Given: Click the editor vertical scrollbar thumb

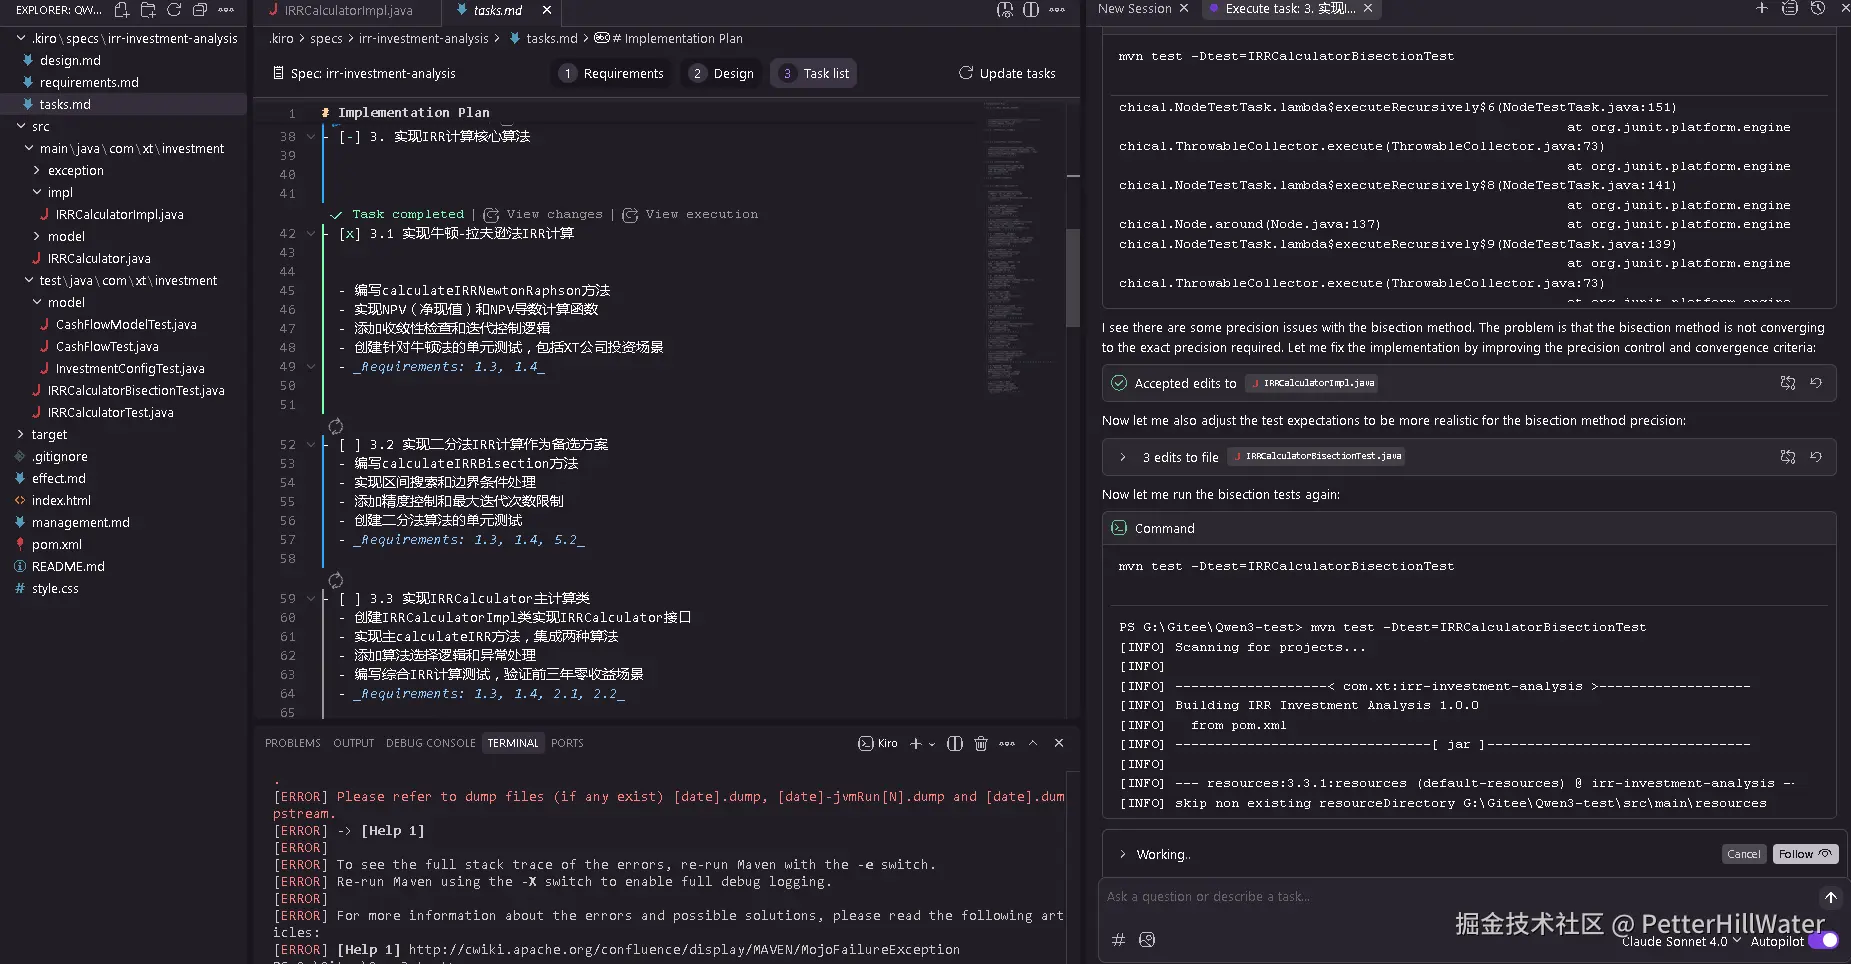Looking at the screenshot, I should click(1072, 278).
